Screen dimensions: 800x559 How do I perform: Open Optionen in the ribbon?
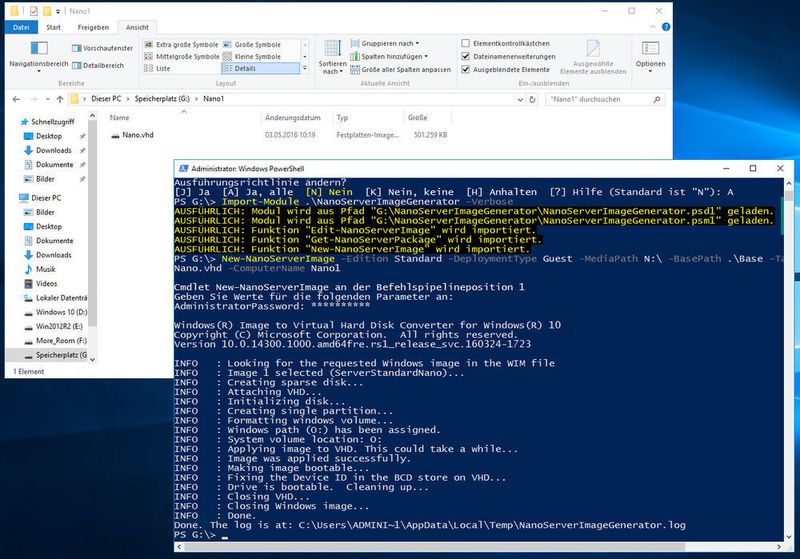point(651,56)
